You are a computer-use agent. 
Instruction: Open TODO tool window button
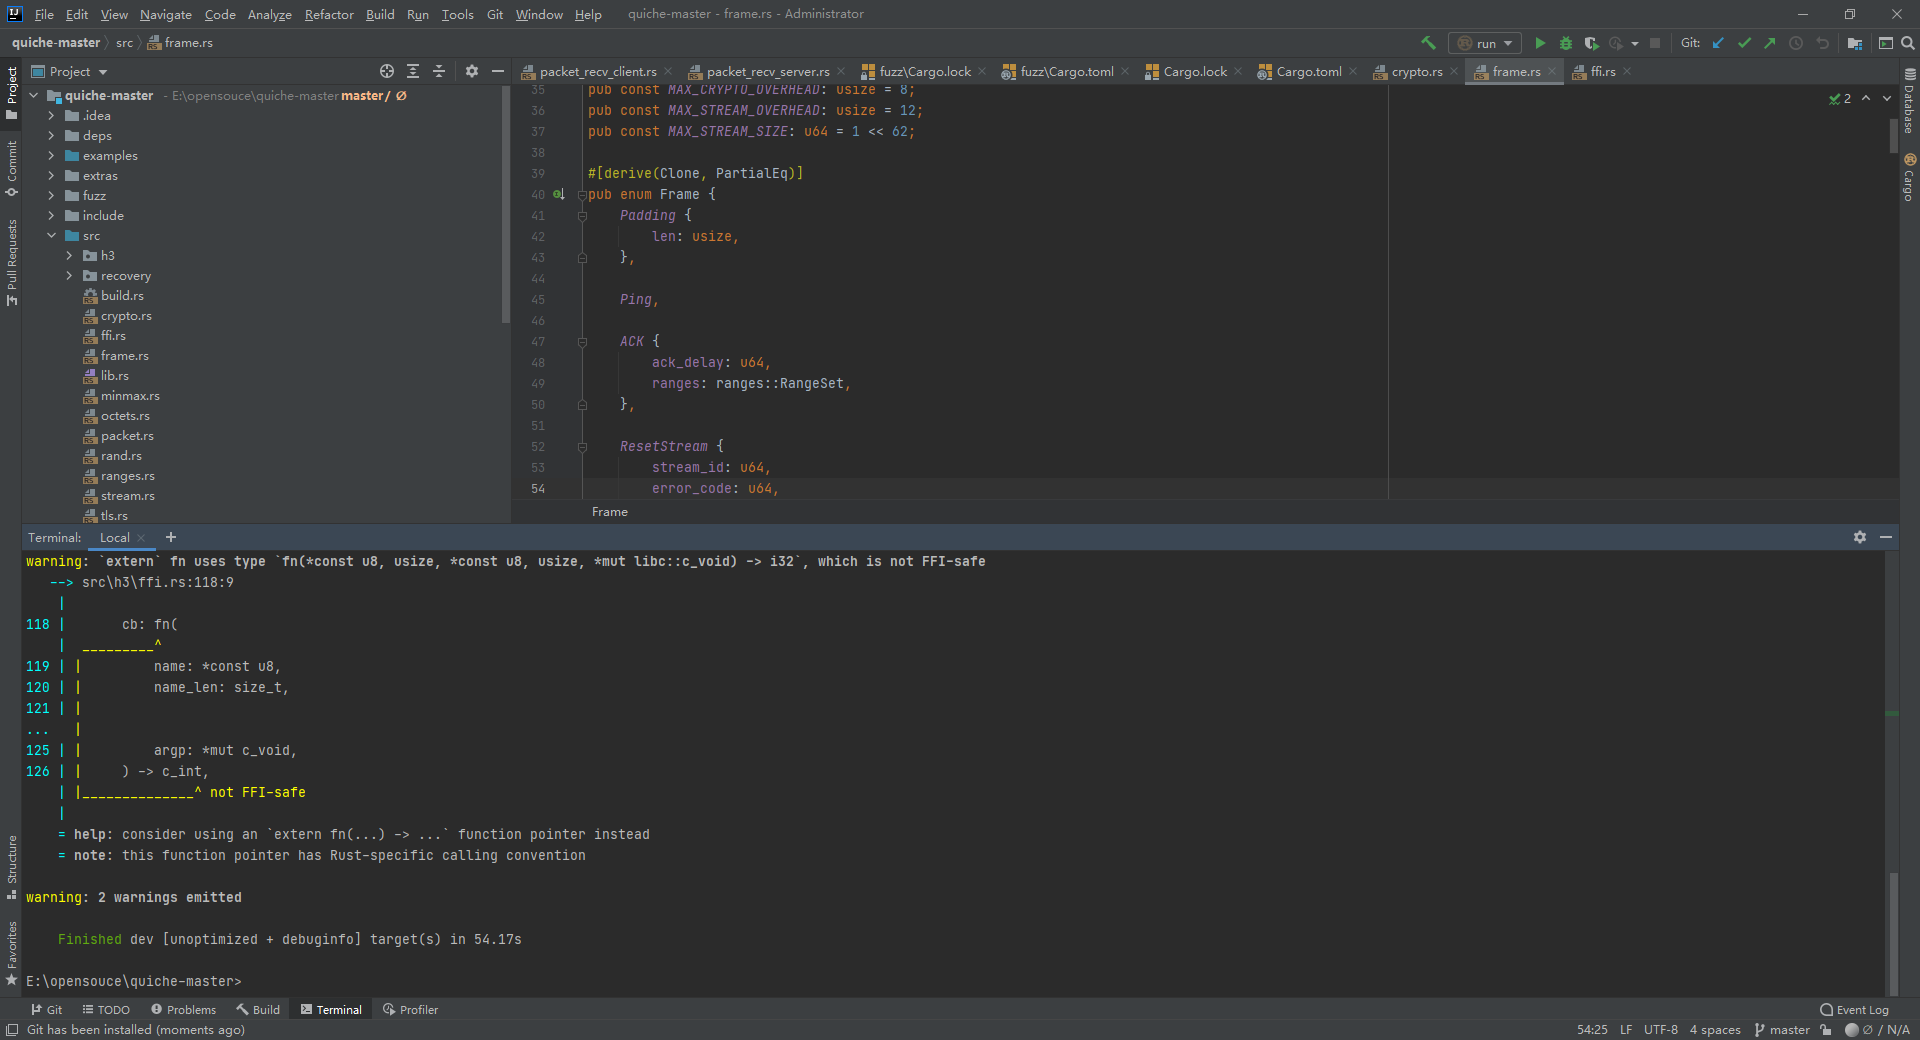click(106, 1010)
